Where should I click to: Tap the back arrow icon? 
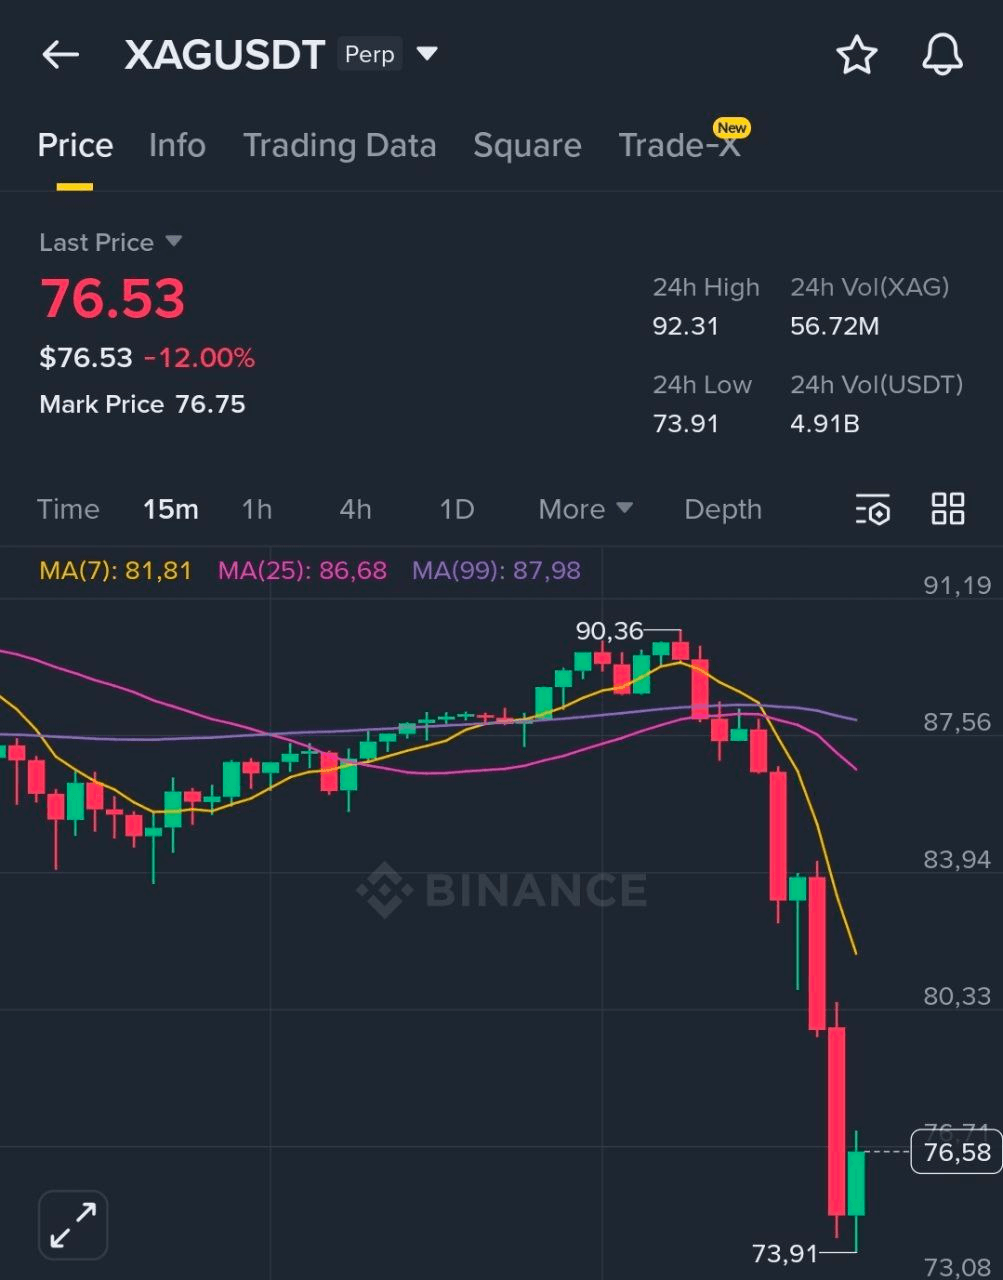pyautogui.click(x=60, y=55)
